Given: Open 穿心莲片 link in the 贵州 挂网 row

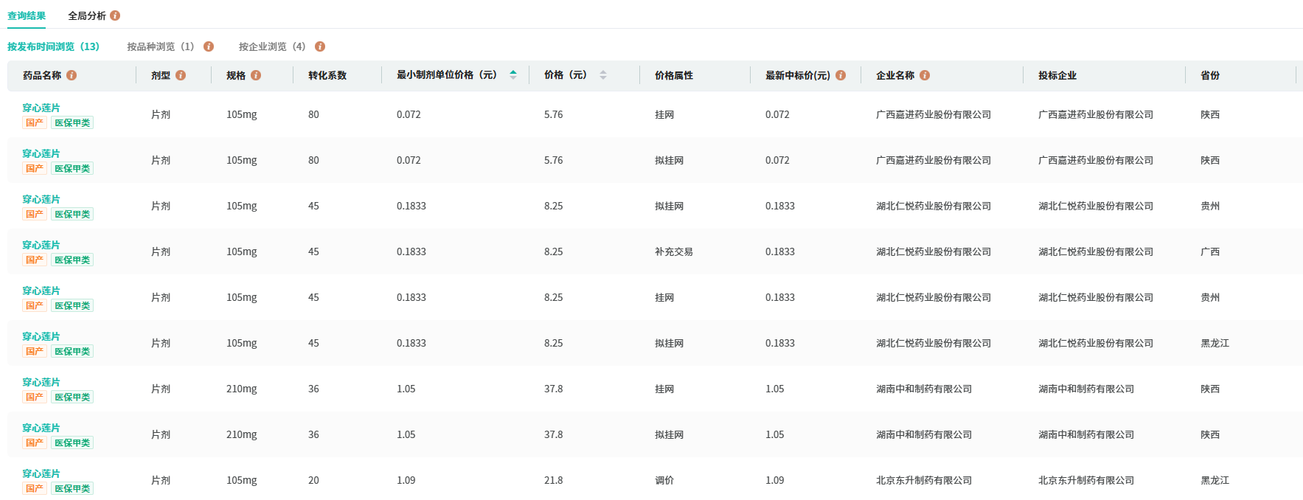Looking at the screenshot, I should tap(41, 290).
